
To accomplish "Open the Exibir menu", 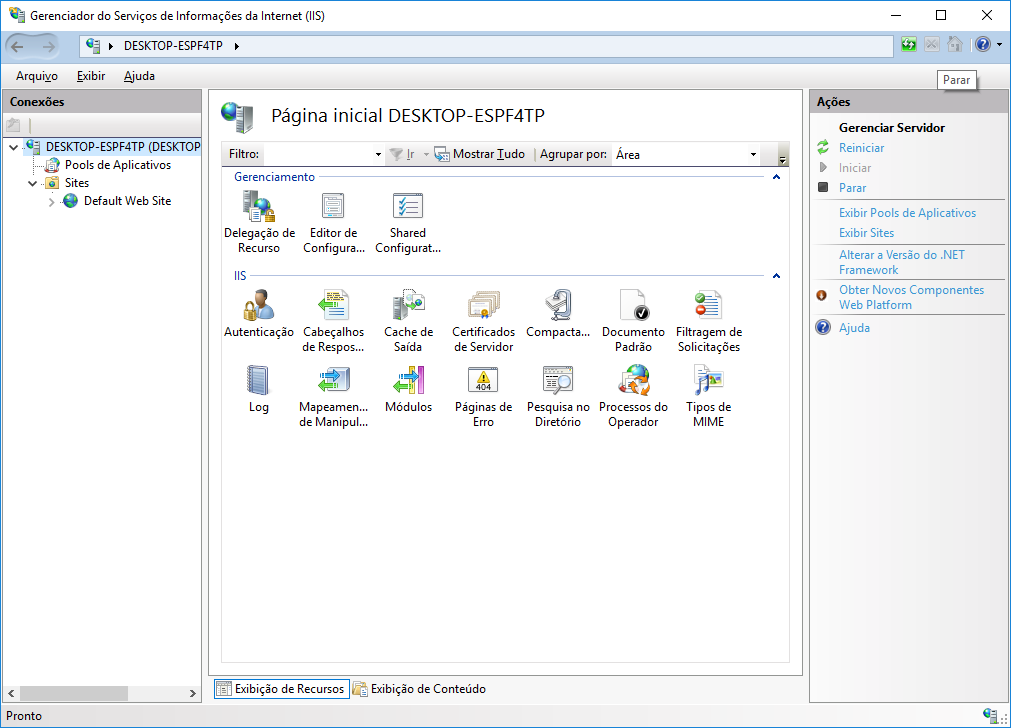I will [x=90, y=76].
